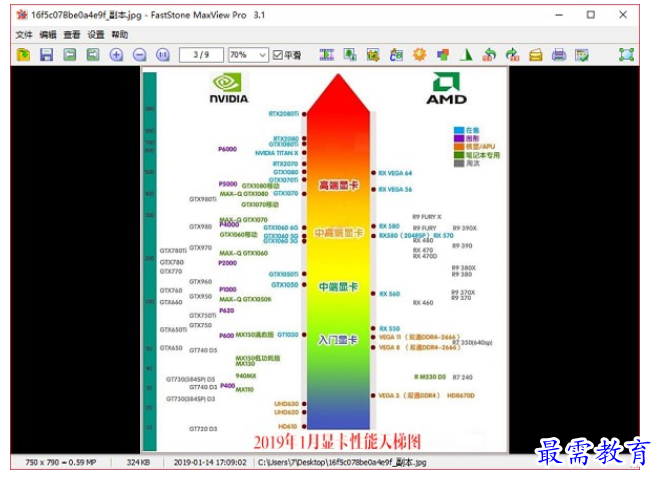Switch to full screen view
Screen dimensions: 659x484
point(626,55)
